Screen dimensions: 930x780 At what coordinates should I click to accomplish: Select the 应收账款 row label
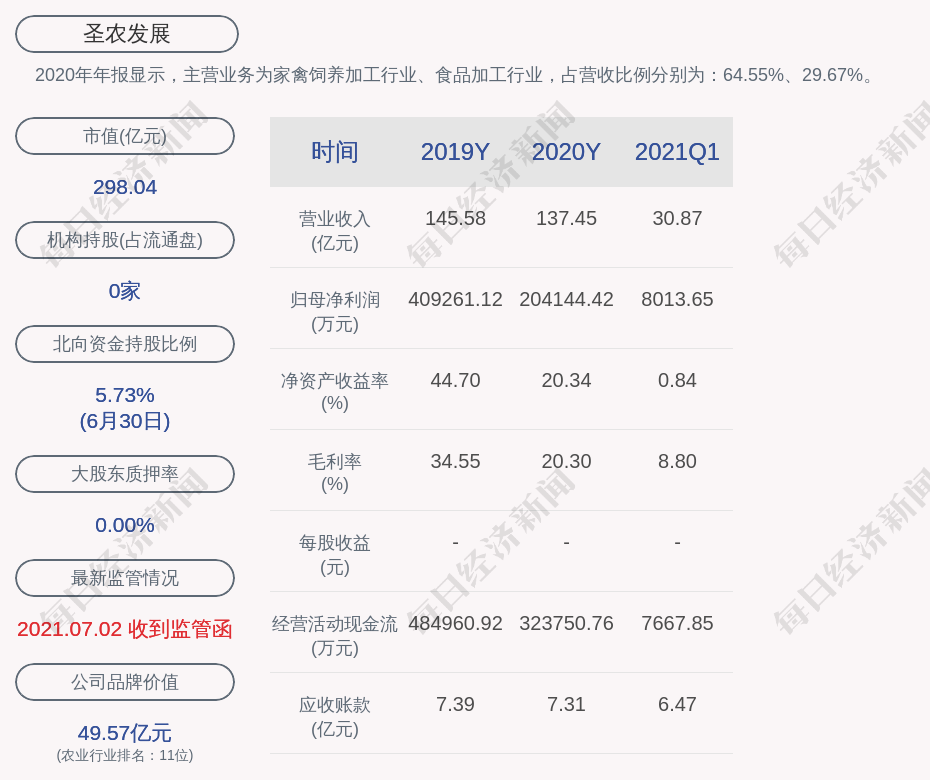click(335, 716)
